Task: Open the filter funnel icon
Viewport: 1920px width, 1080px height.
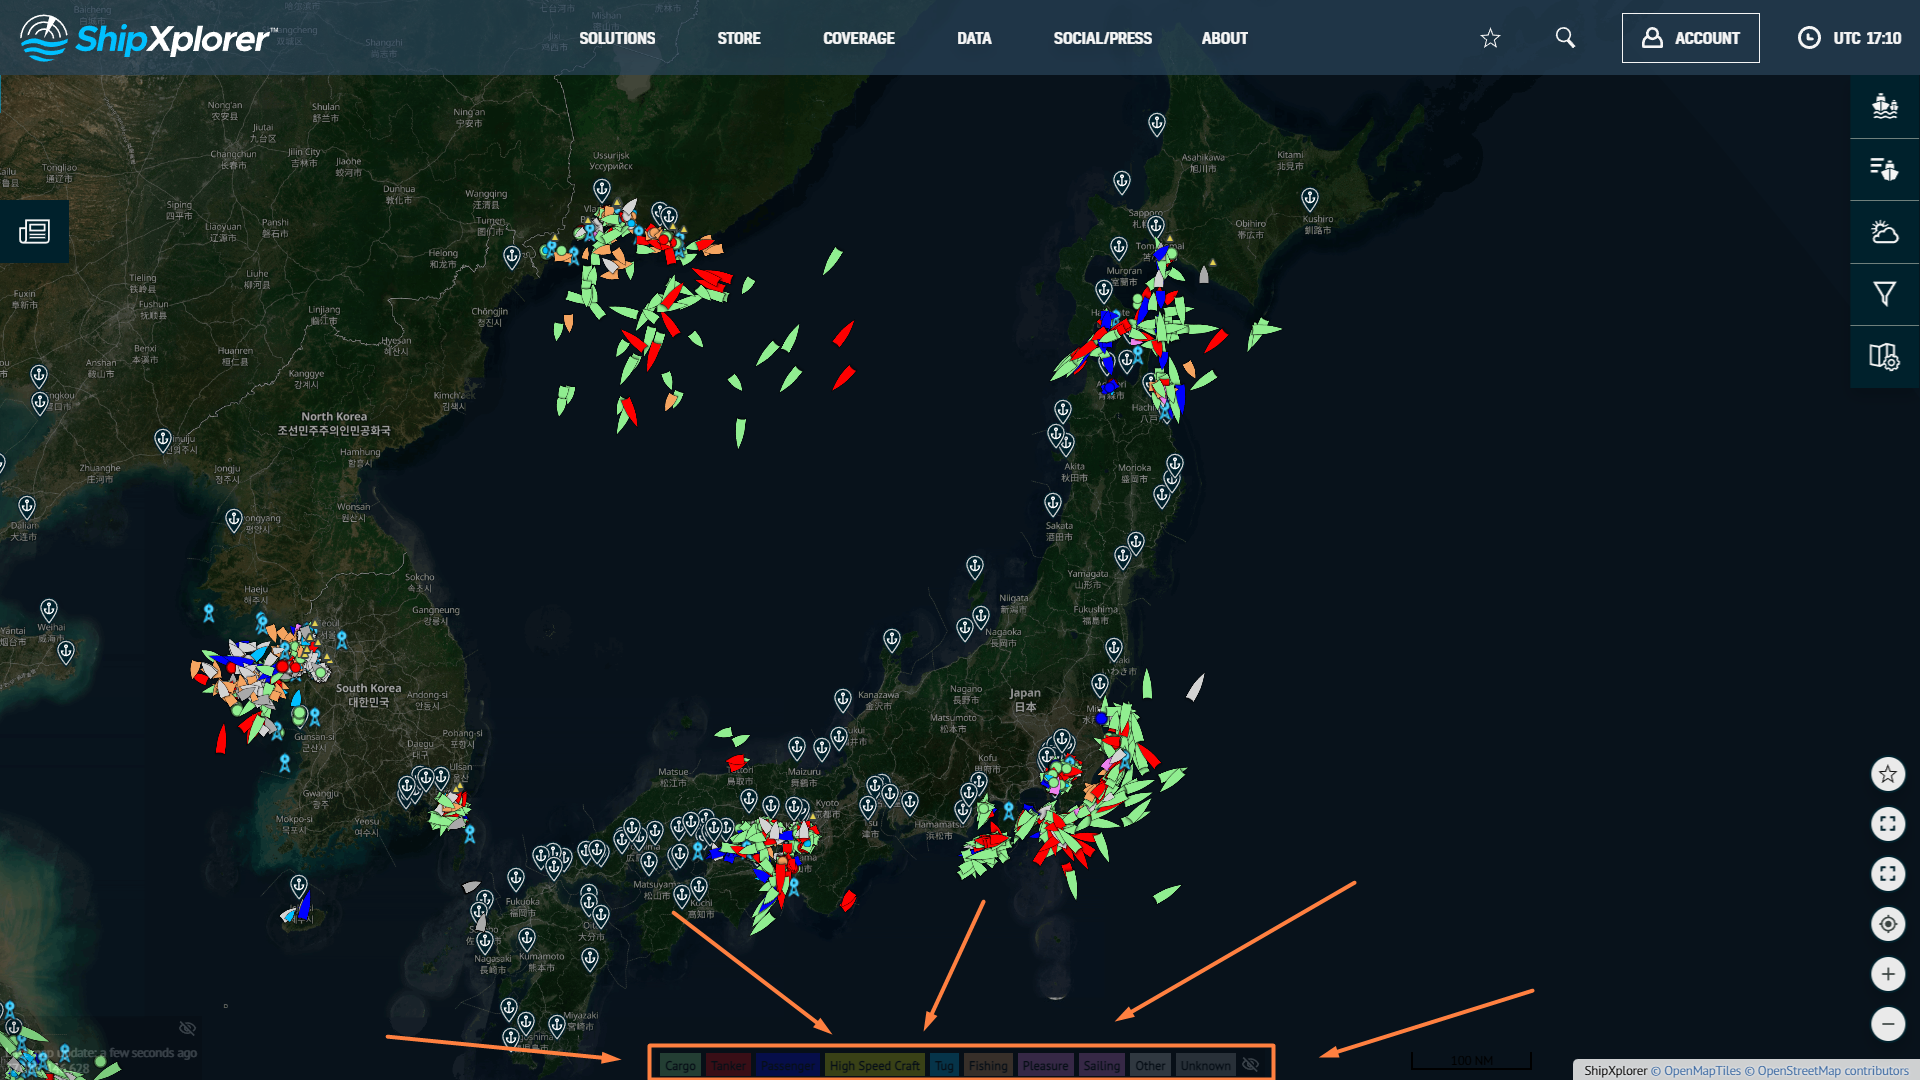Action: coord(1884,294)
